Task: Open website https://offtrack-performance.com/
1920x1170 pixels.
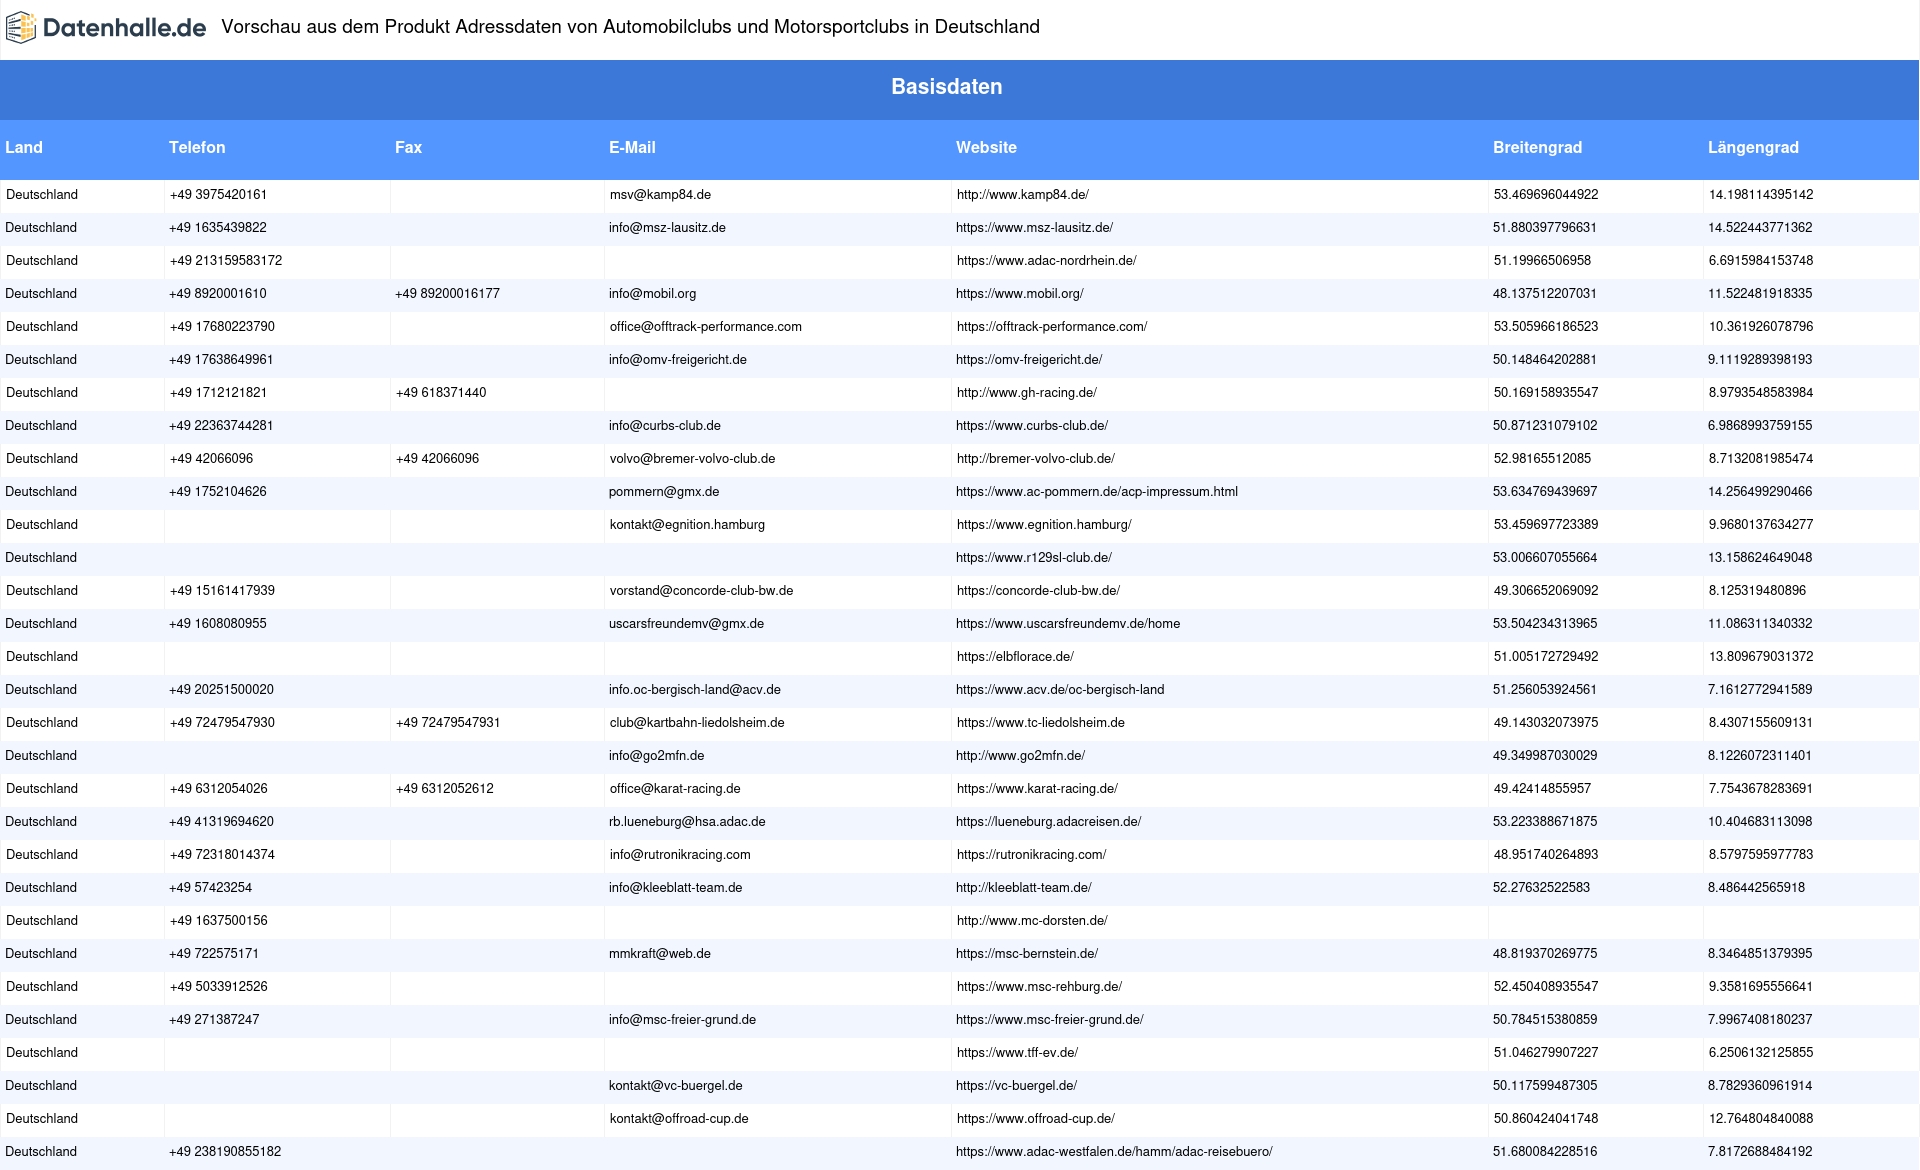Action: [x=1051, y=327]
